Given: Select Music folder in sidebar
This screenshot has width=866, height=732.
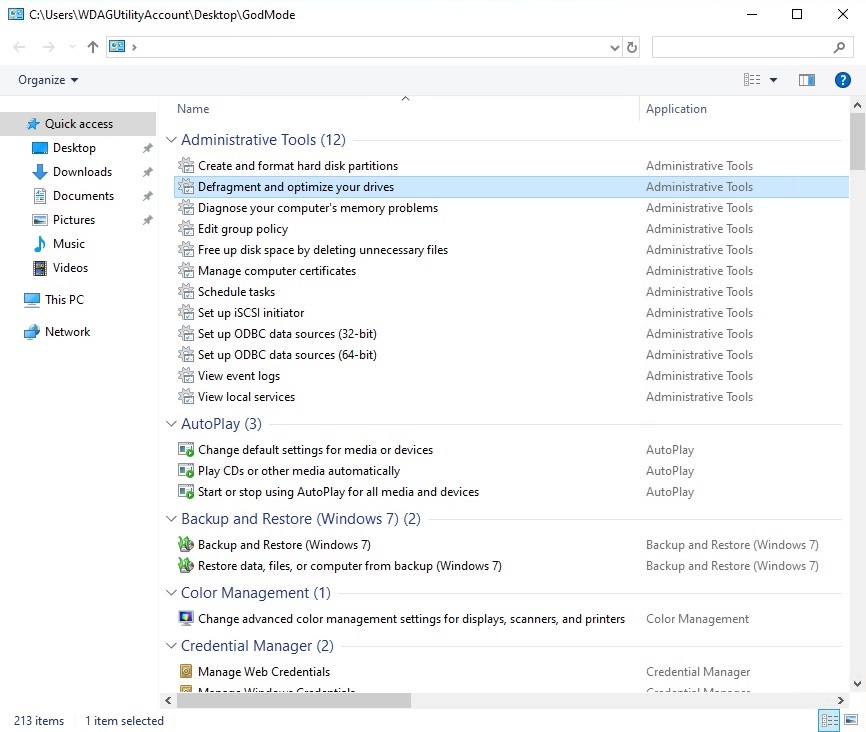Looking at the screenshot, I should 68,244.
